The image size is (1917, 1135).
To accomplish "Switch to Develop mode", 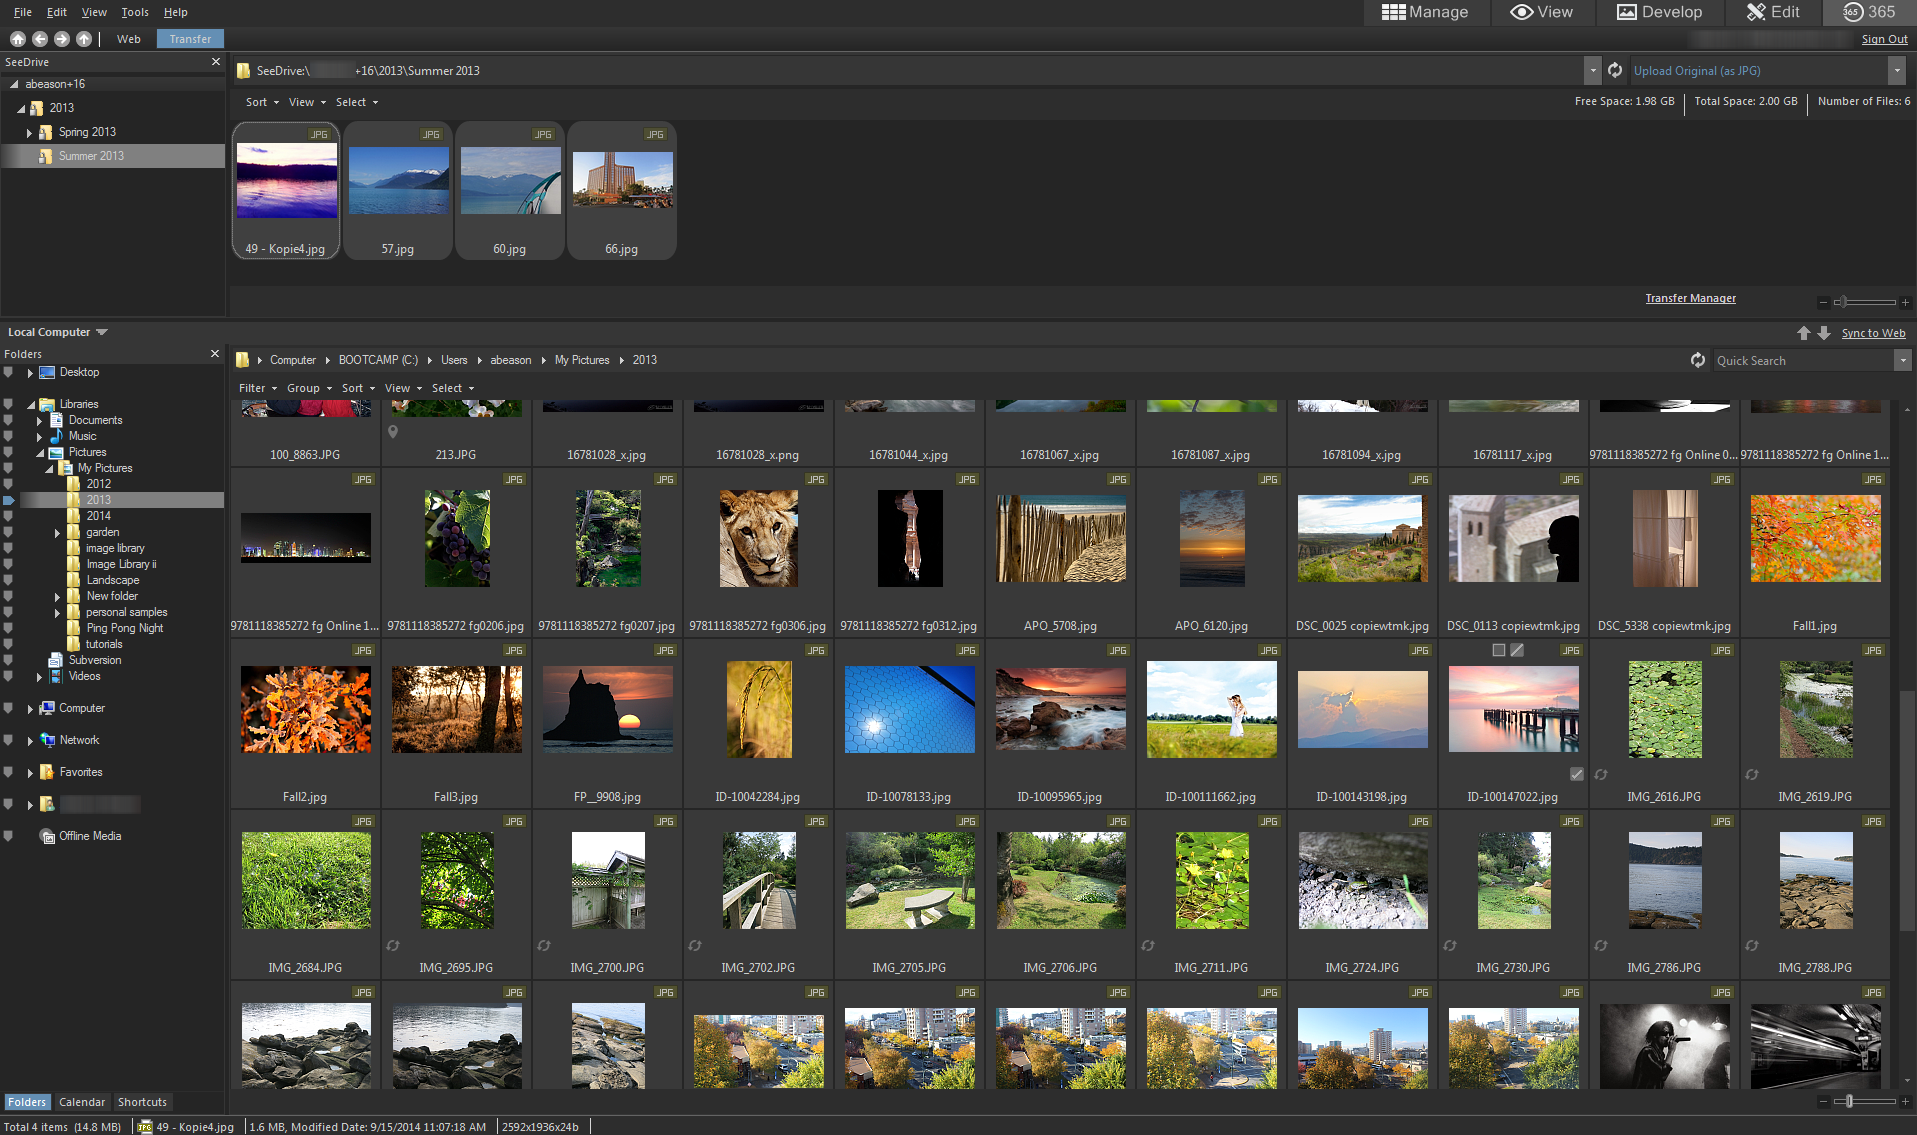I will point(1659,12).
